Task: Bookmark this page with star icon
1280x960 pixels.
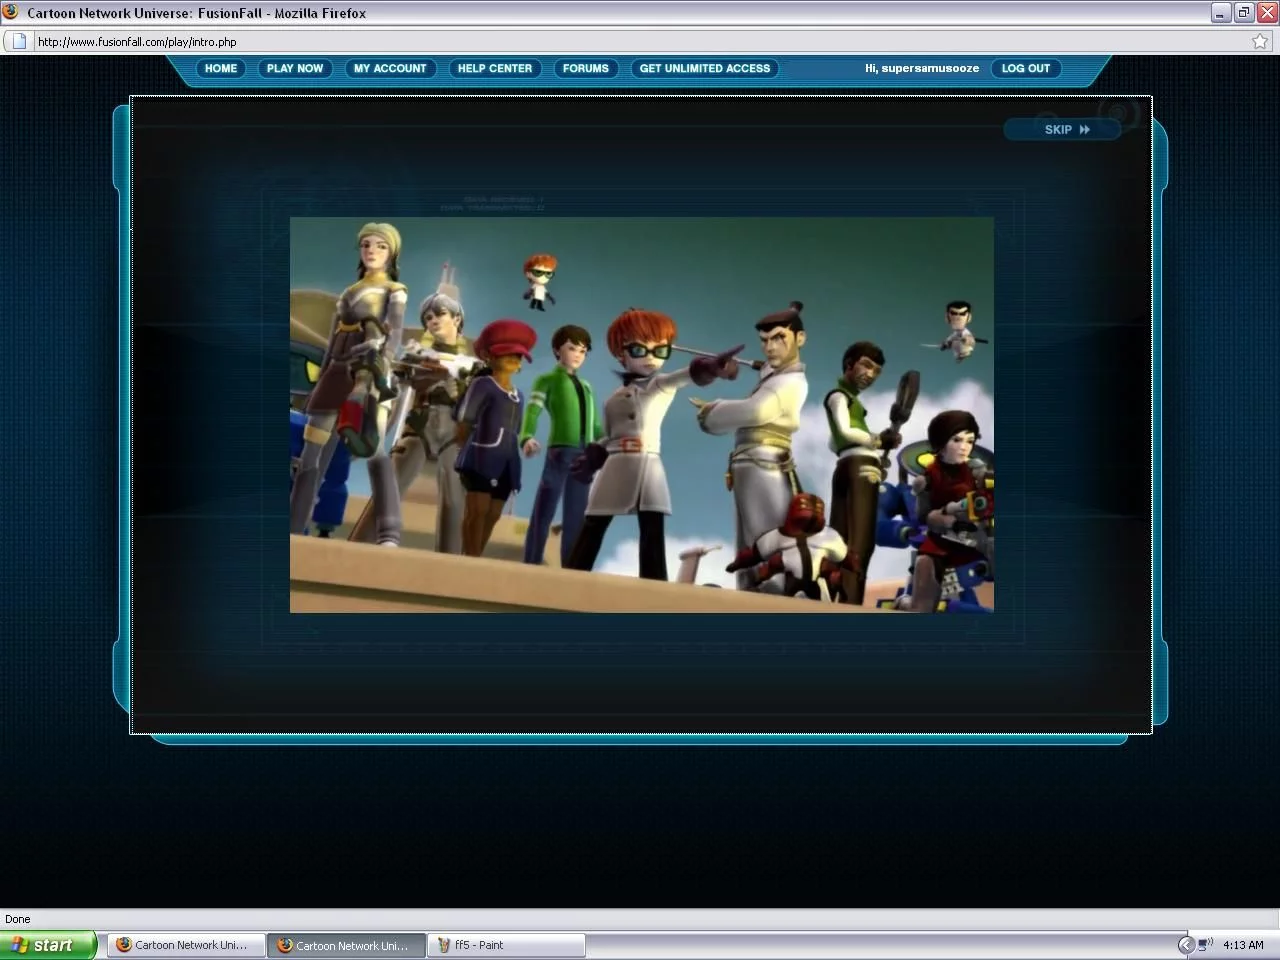Action: (1260, 42)
